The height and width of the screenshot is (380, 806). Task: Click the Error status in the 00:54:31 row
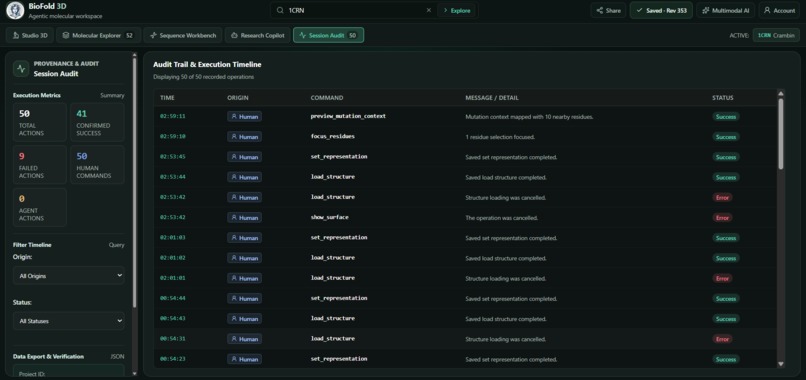pos(722,339)
